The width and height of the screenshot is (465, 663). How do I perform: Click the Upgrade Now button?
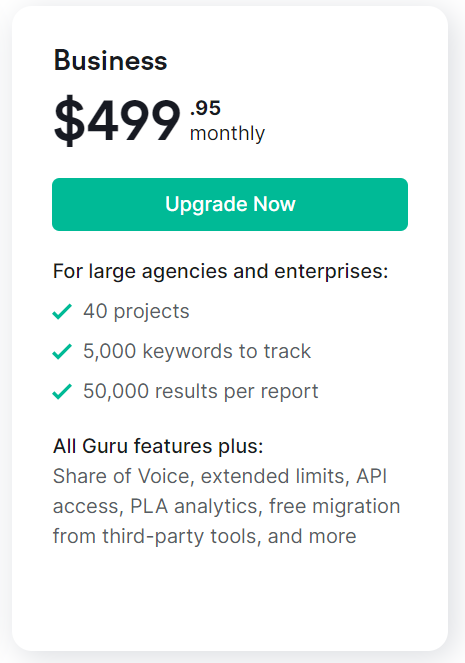tap(230, 204)
